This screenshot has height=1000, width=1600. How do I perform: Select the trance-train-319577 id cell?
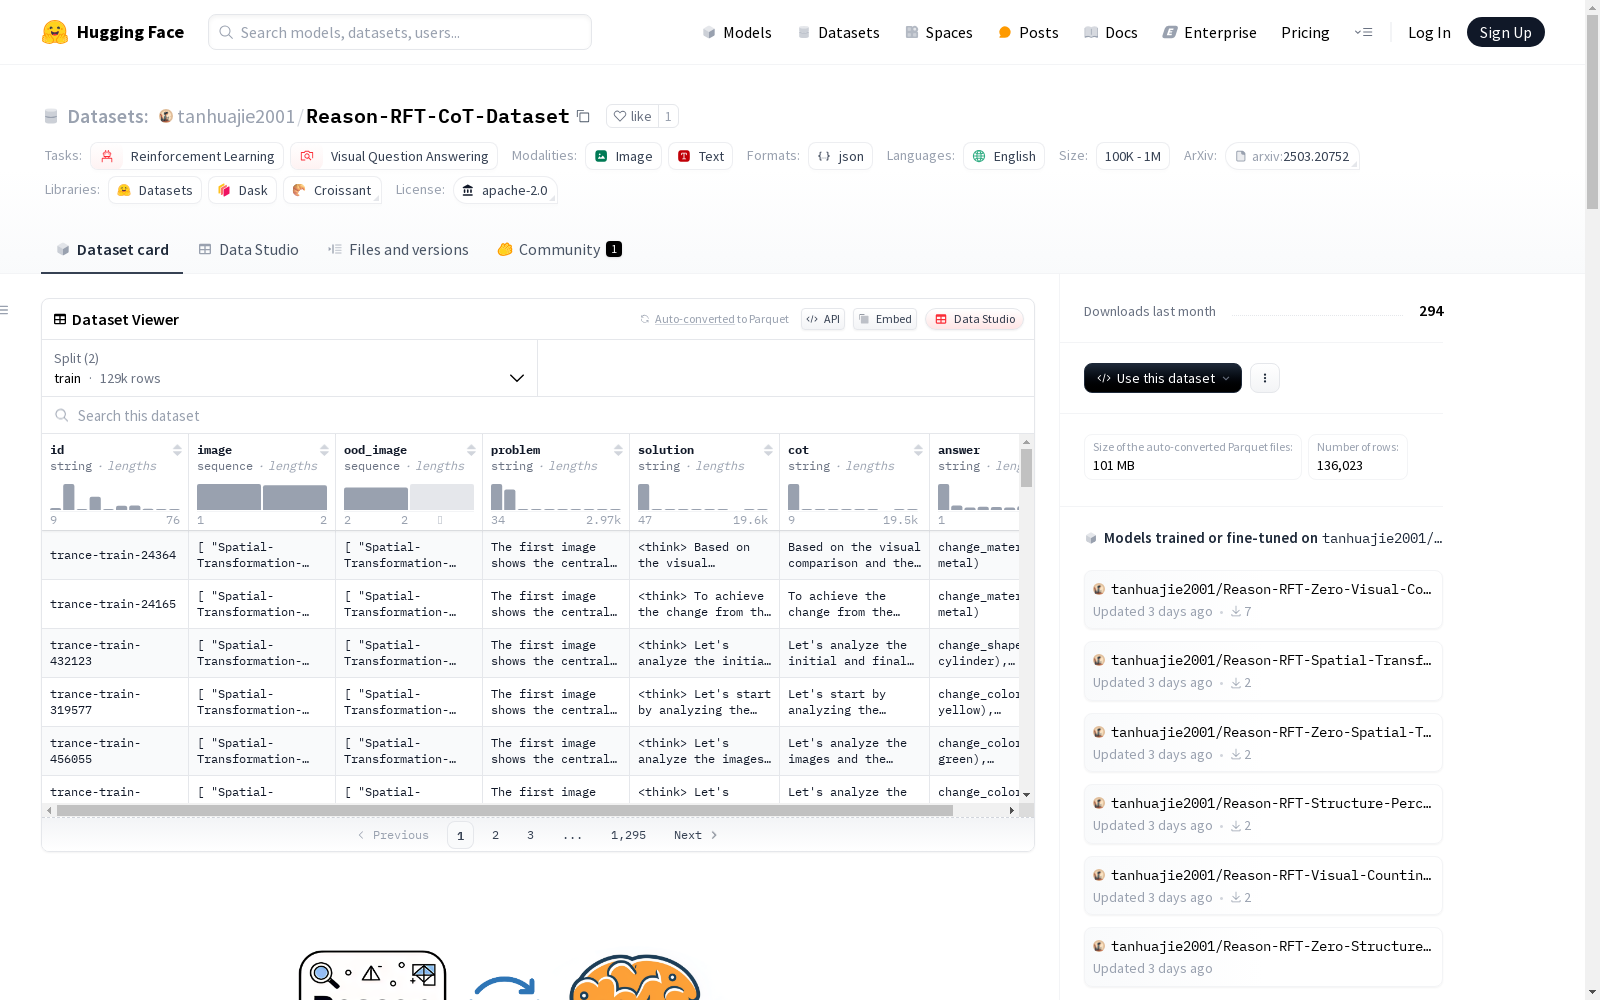115,702
